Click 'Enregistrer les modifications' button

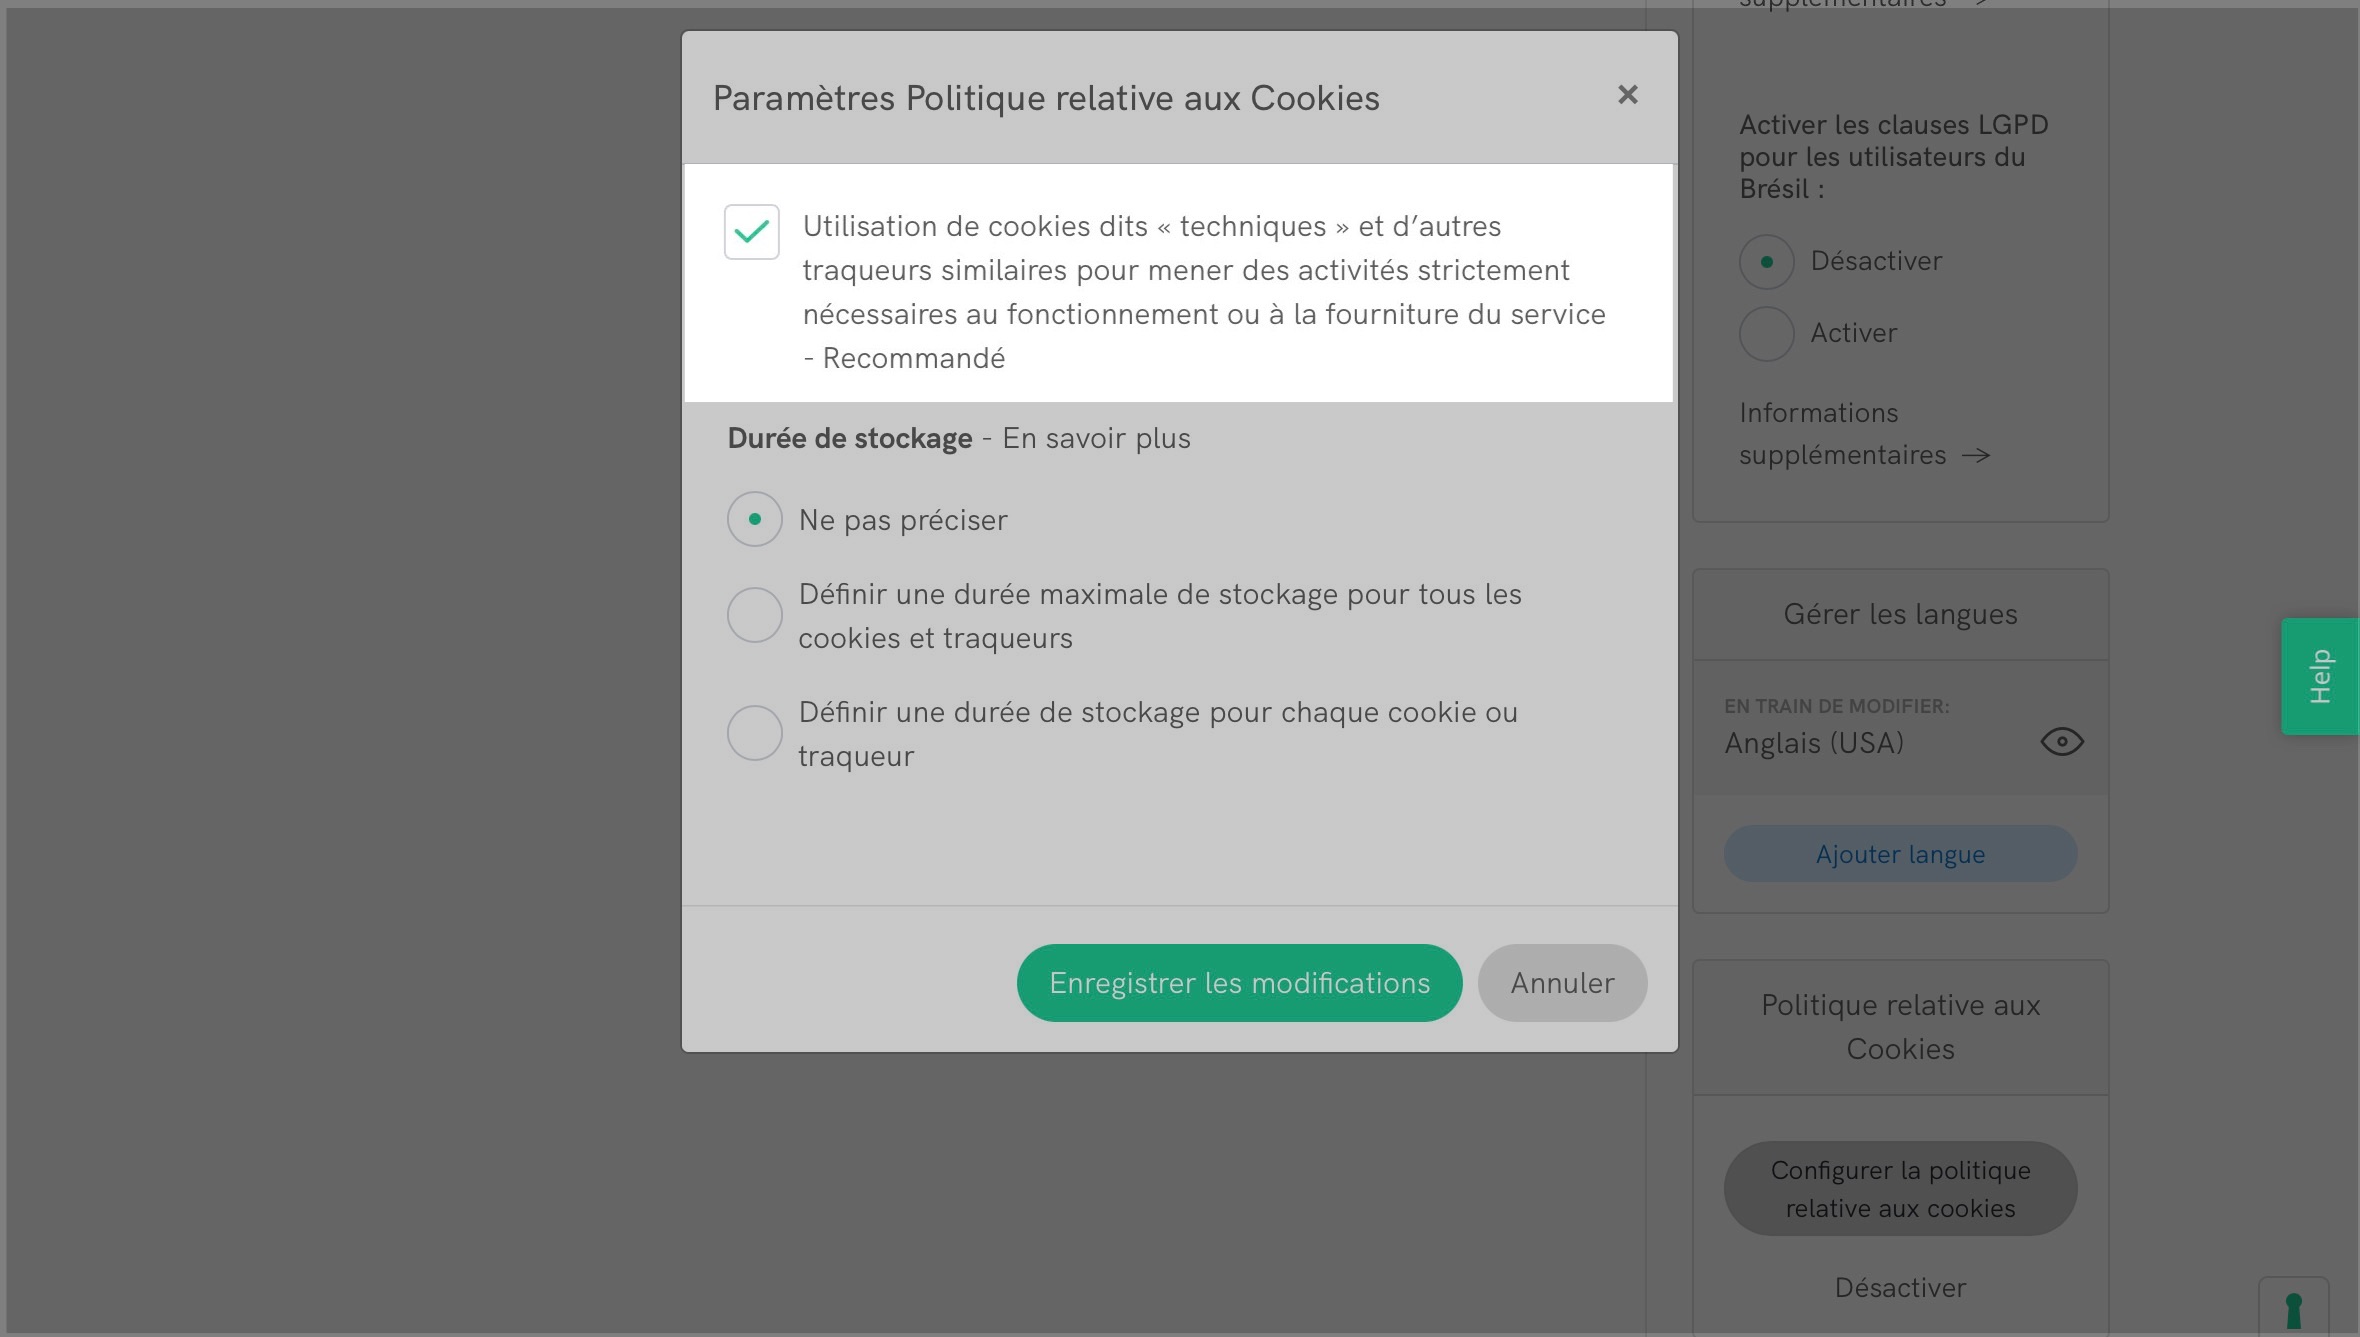[1239, 983]
